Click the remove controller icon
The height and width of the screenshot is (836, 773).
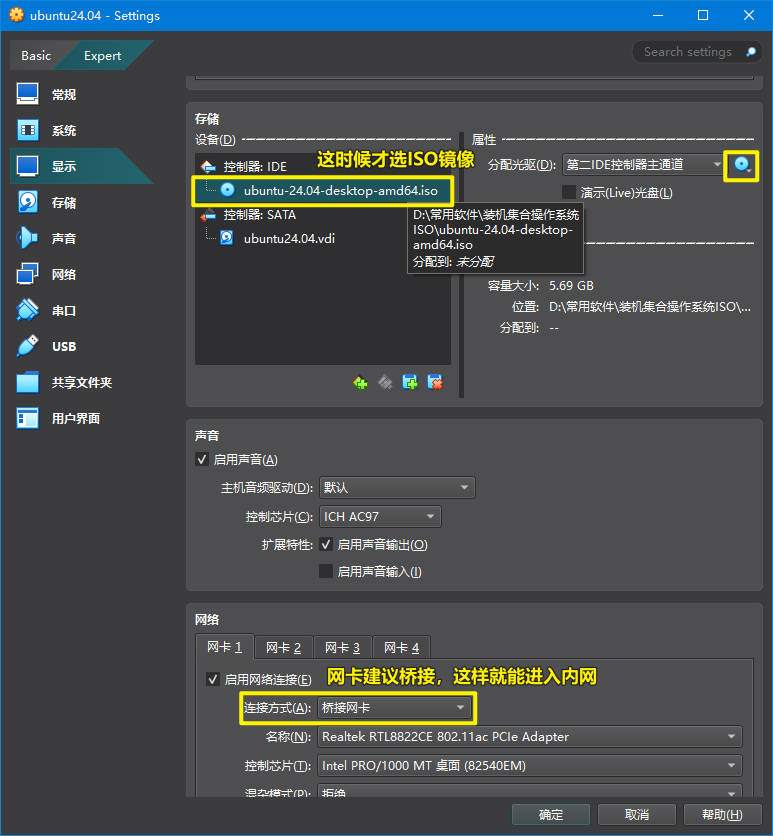(x=384, y=382)
